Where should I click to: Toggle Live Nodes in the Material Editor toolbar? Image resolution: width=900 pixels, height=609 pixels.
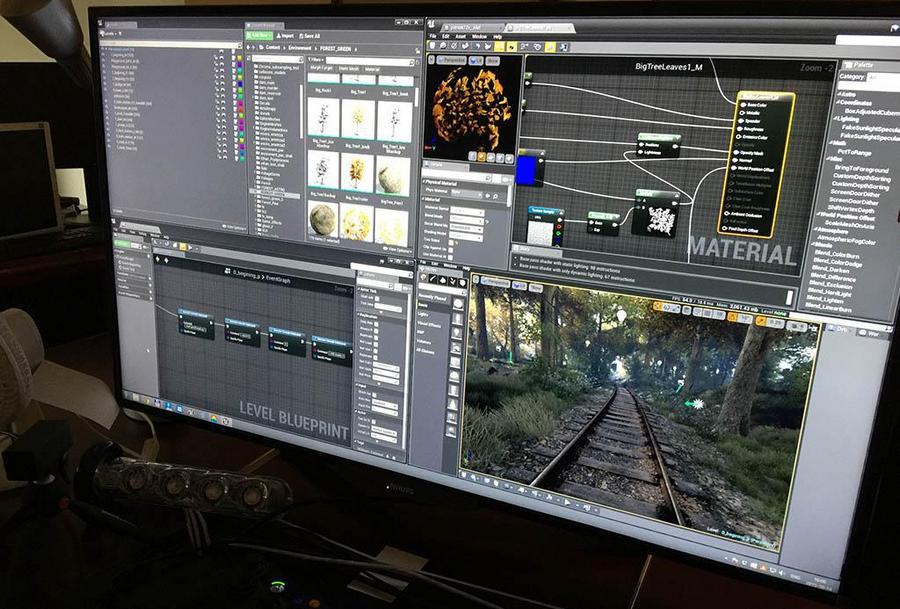click(x=525, y=47)
